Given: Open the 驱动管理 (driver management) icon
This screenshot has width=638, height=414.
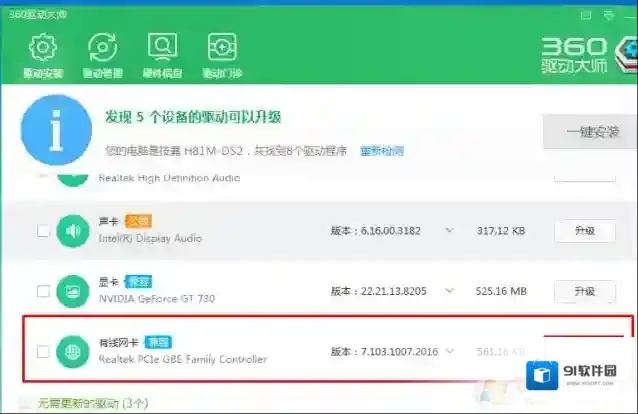Looking at the screenshot, I should [x=101, y=48].
